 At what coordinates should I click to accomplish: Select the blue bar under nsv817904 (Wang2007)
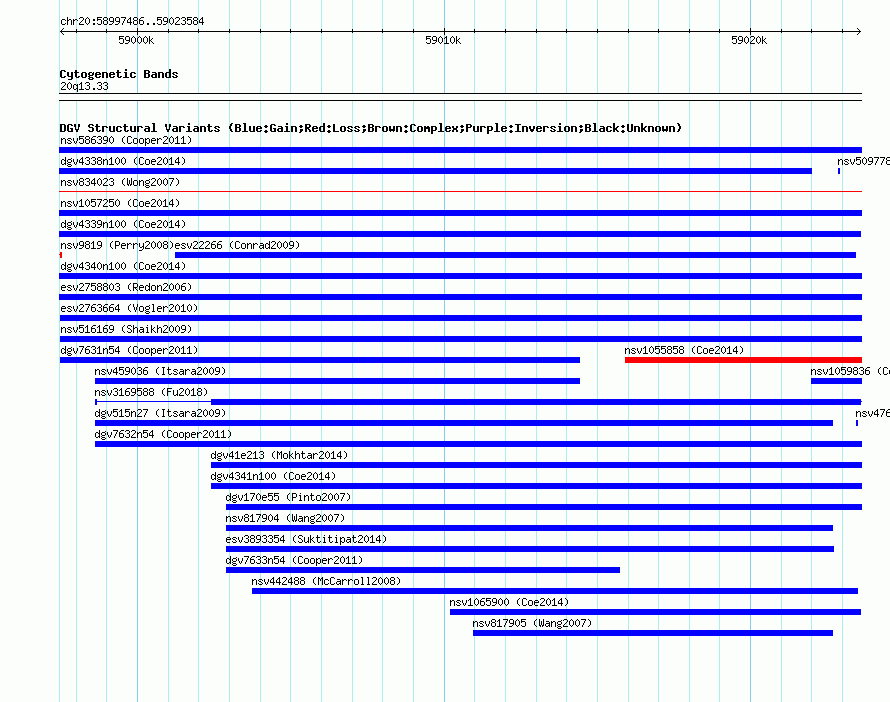[x=529, y=528]
